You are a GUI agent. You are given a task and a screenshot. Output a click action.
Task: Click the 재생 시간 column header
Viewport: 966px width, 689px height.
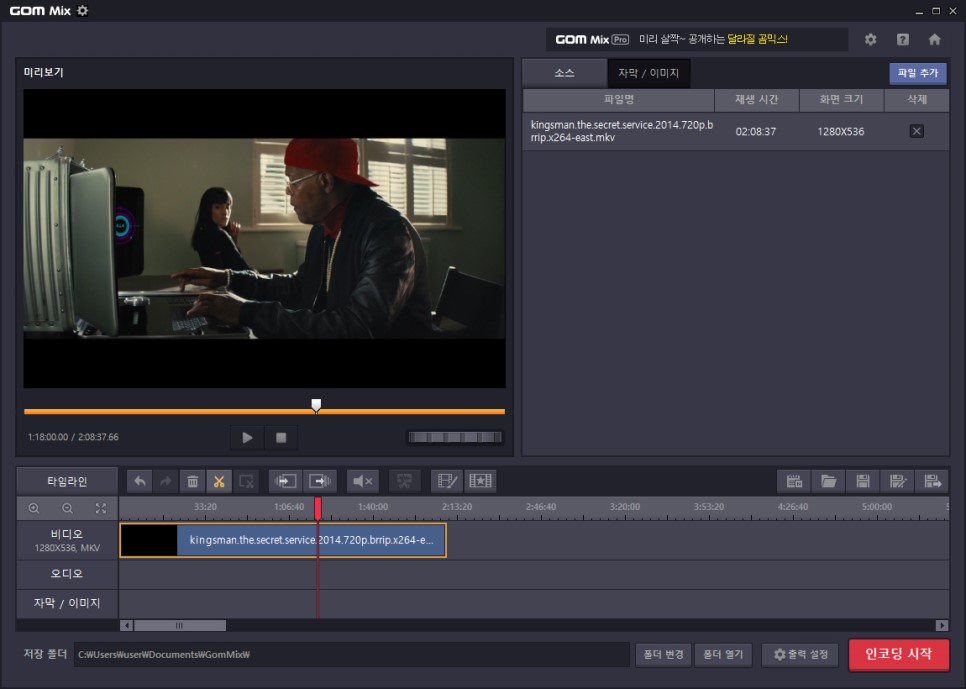click(x=757, y=100)
